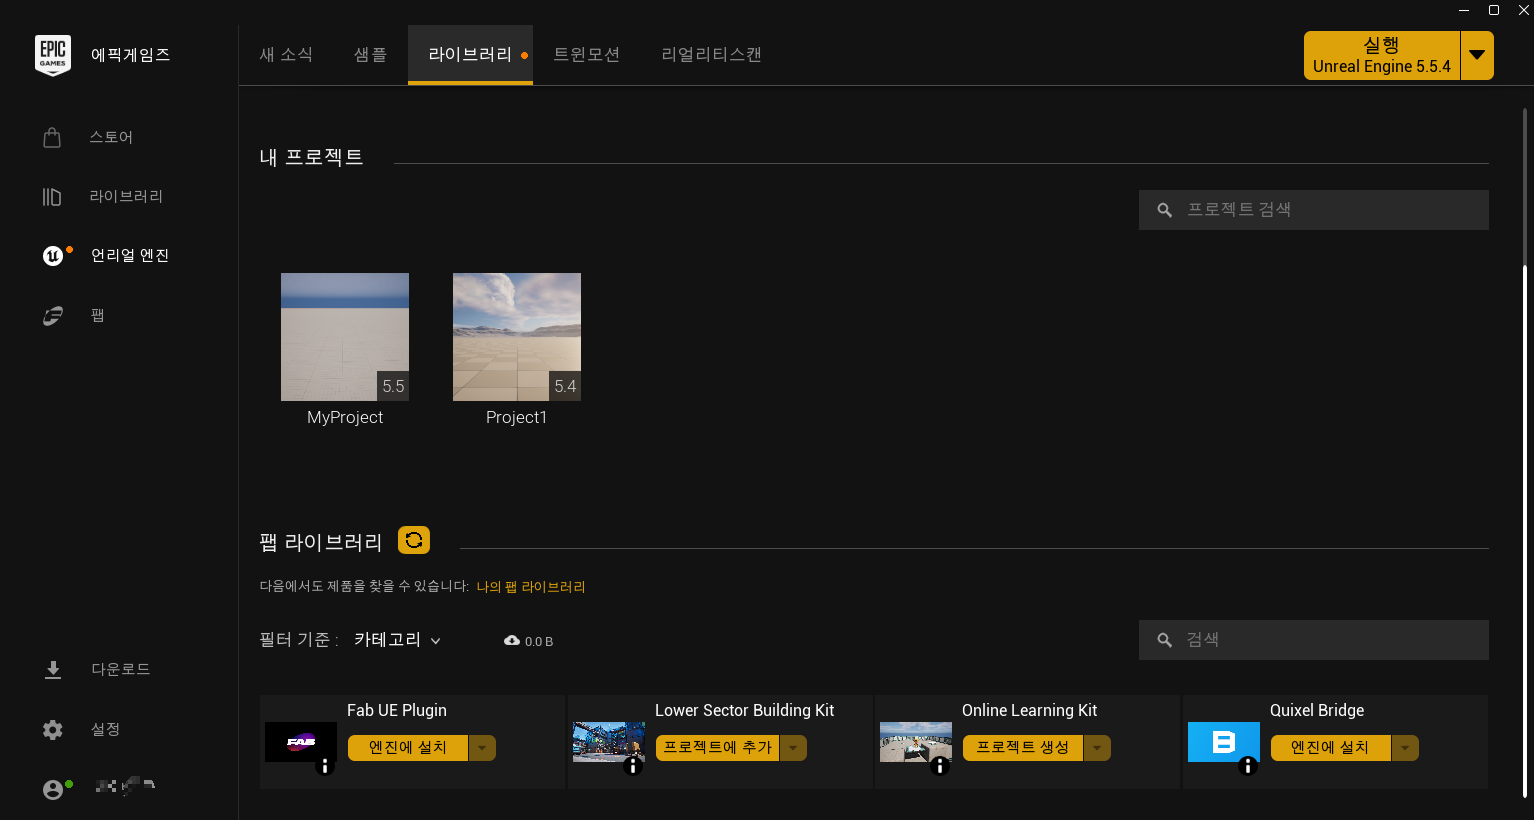The height and width of the screenshot is (820, 1534).
Task: Click the Online Learning Kit title
Action: (1030, 711)
